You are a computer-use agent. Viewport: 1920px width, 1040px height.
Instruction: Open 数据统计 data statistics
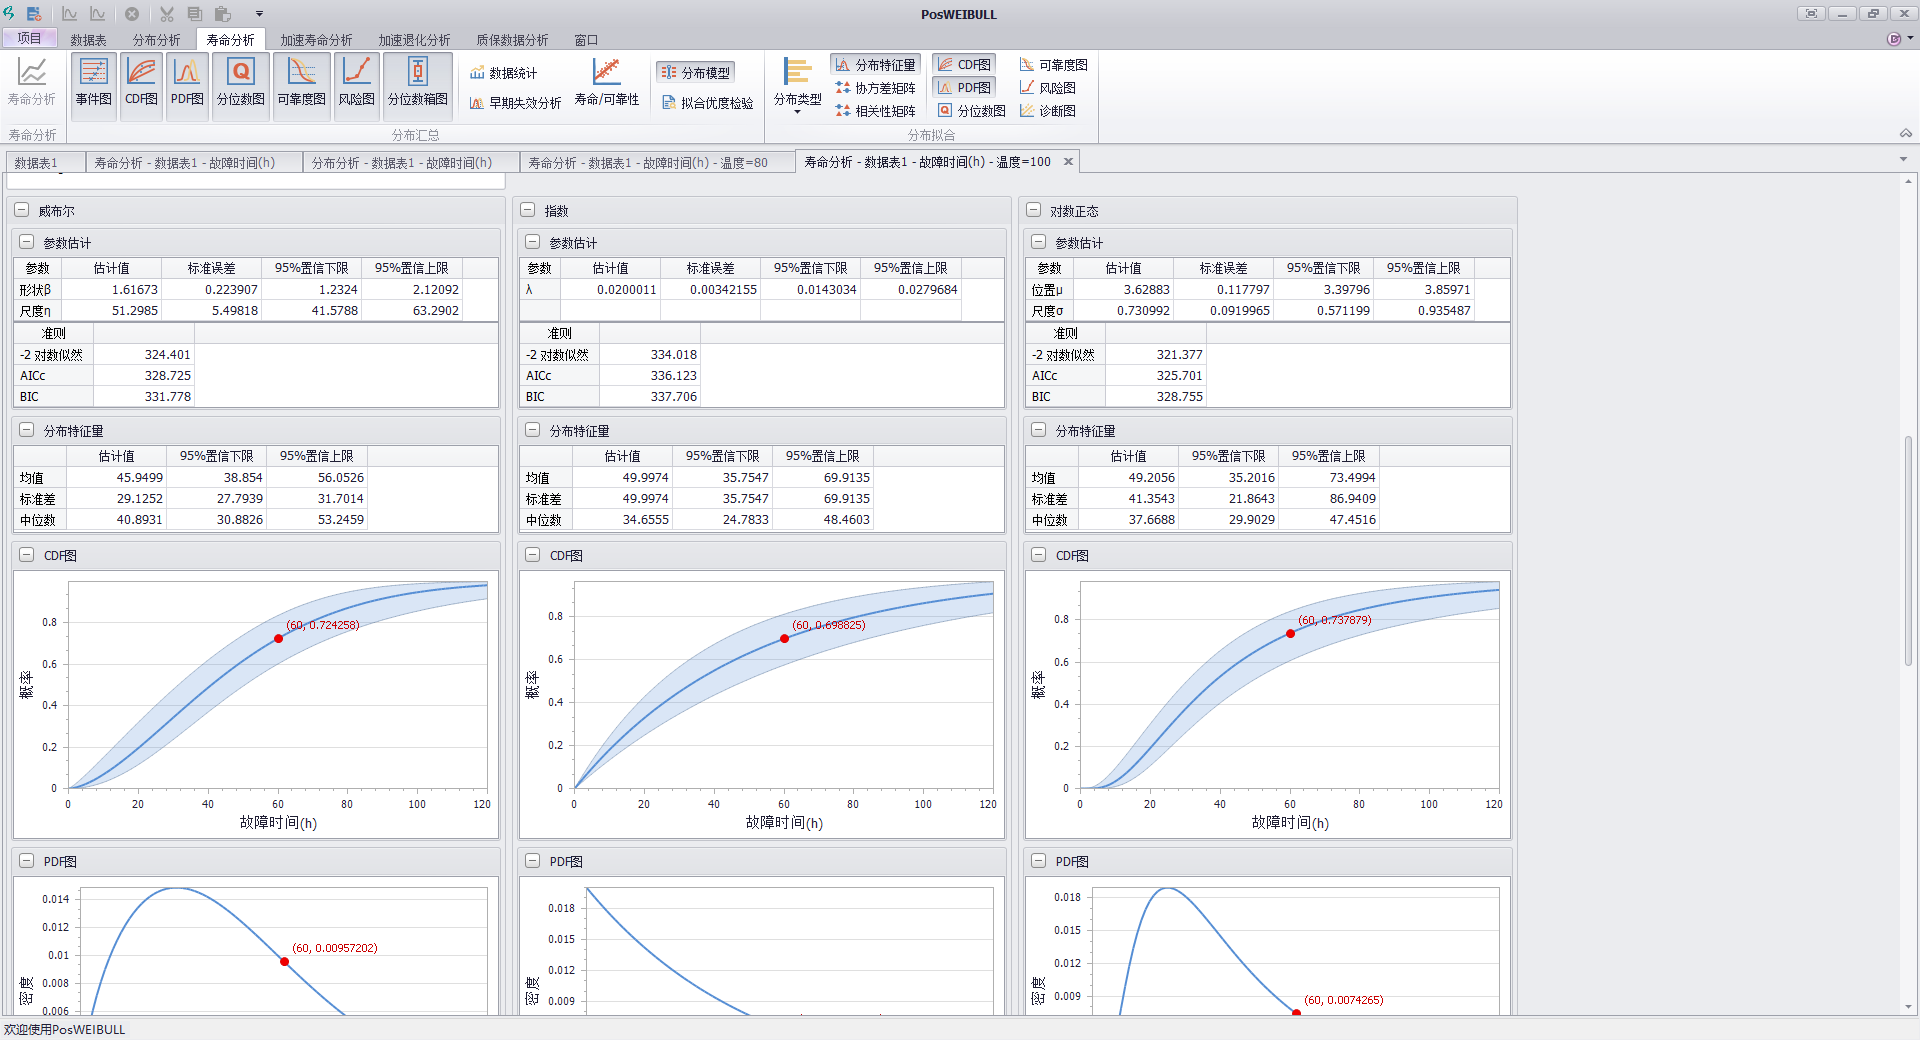504,73
